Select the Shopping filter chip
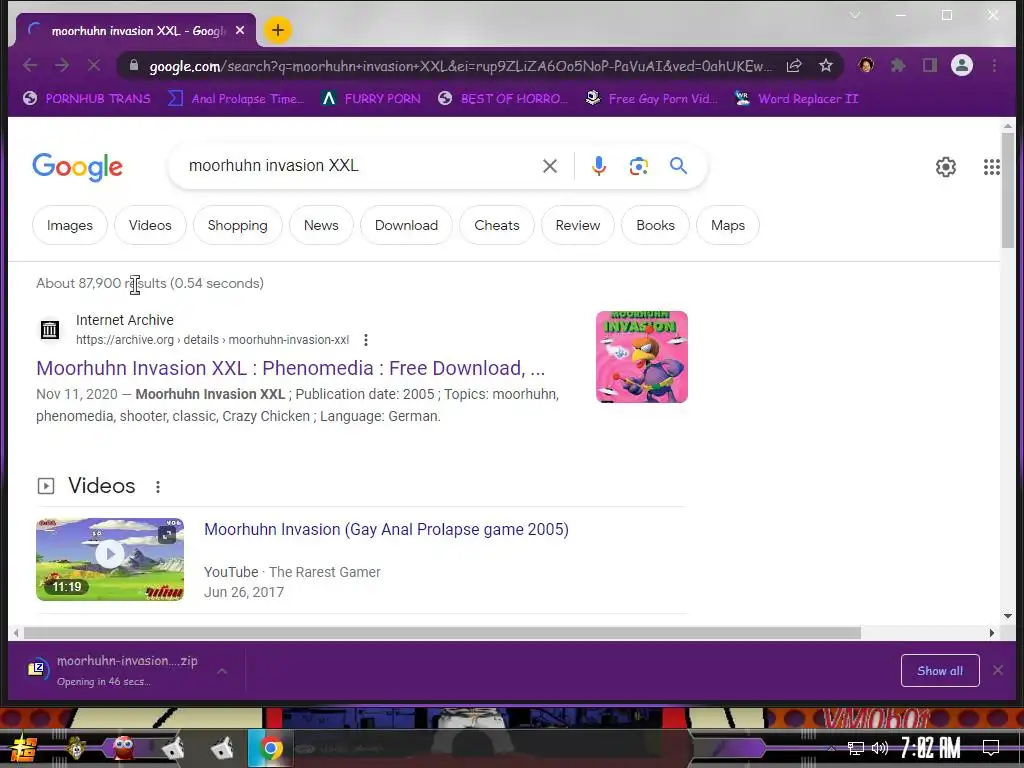1024x768 pixels. 238,225
